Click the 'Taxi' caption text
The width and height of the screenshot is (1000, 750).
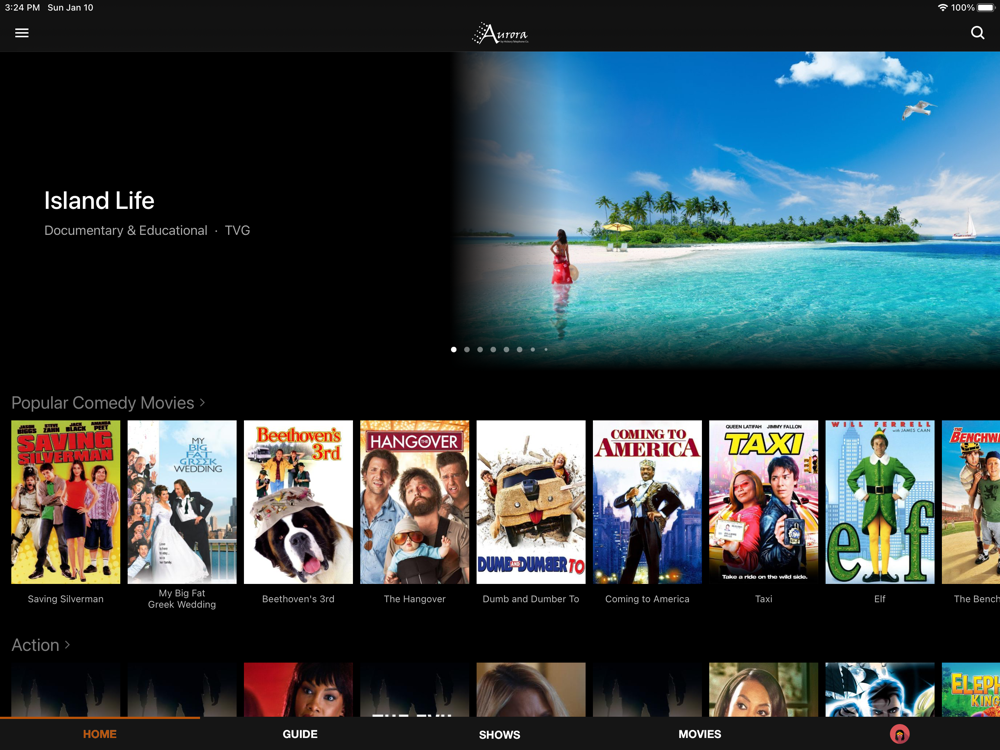[763, 599]
